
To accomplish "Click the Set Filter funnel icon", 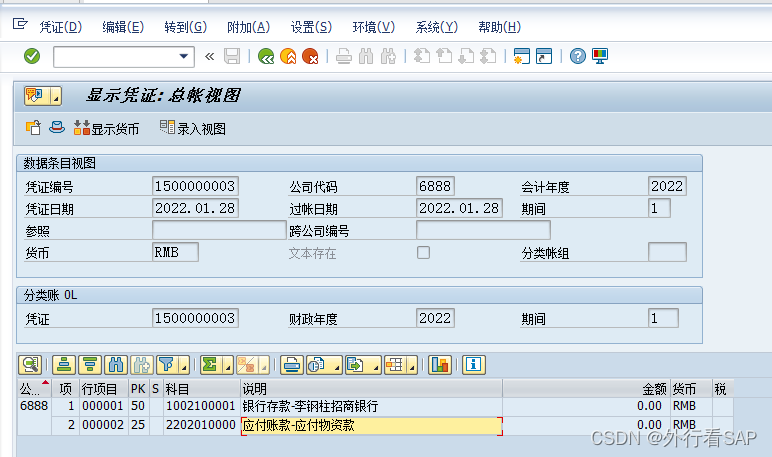I will coord(167,365).
